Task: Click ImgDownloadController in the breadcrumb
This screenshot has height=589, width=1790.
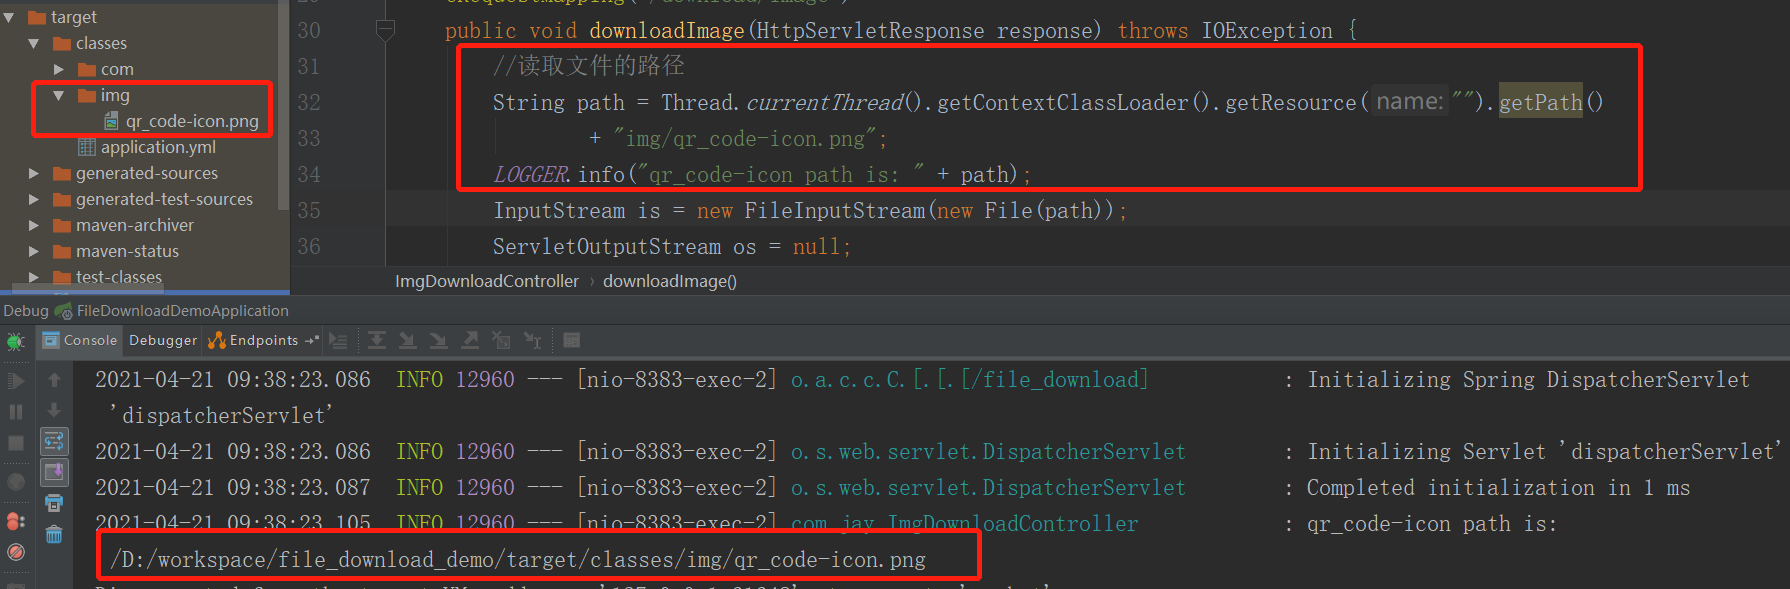Action: (x=487, y=281)
